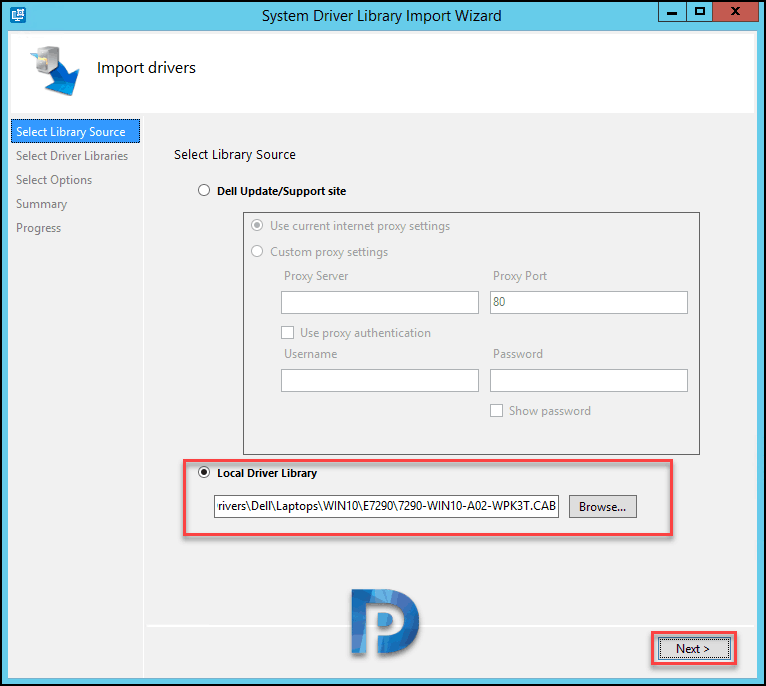Screen dimensions: 766x686
Task: Maximize the Import Wizard window
Action: point(700,12)
